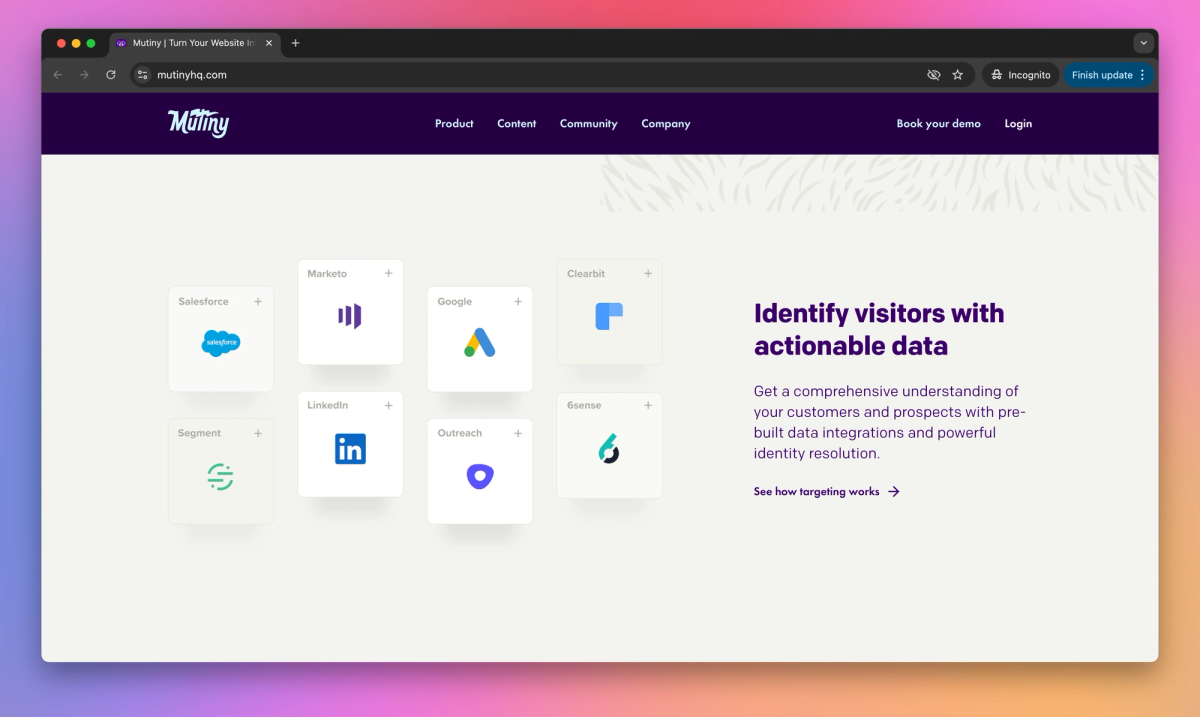Open the Chrome three-dot menu
1200x717 pixels.
pos(1143,75)
